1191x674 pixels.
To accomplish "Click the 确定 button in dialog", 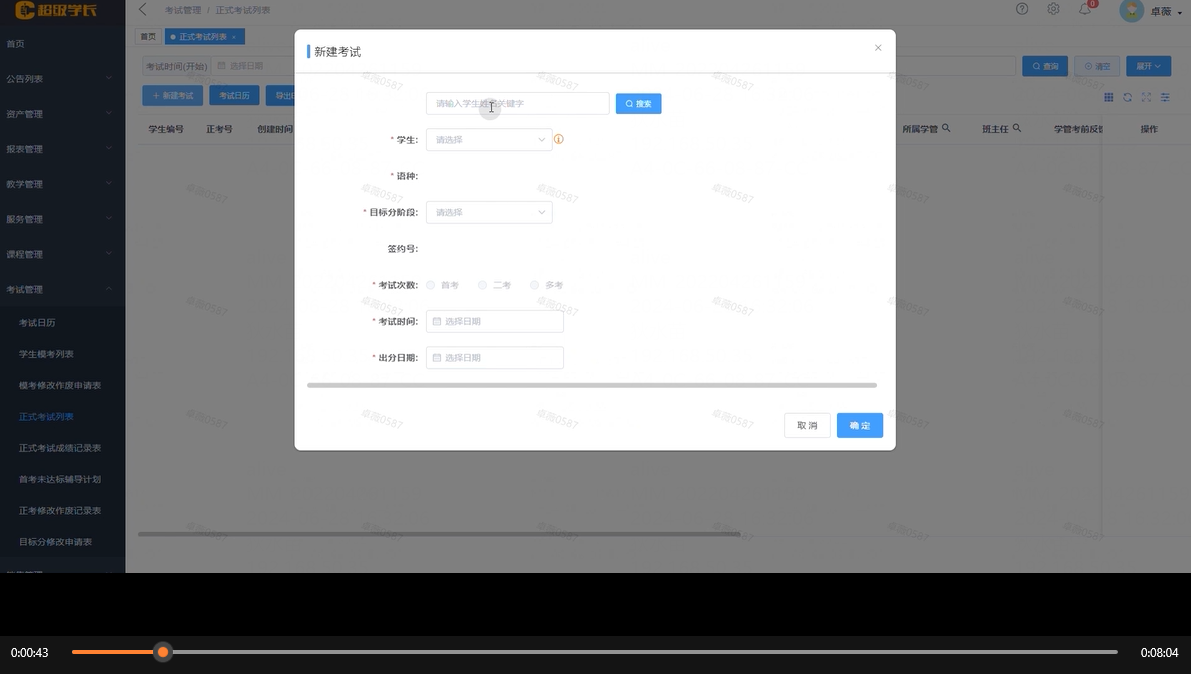I will point(860,425).
